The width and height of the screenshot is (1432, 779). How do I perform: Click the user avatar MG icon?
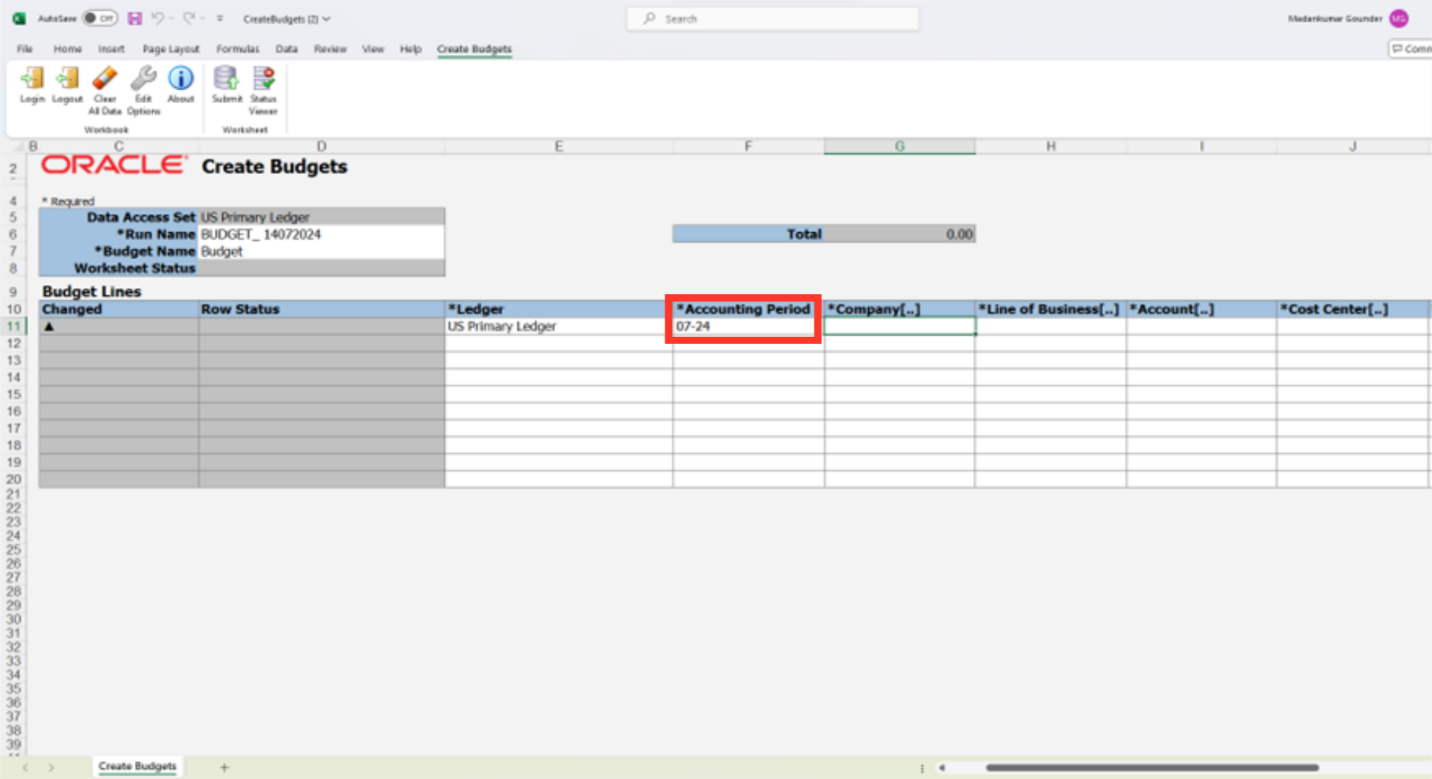[1398, 19]
